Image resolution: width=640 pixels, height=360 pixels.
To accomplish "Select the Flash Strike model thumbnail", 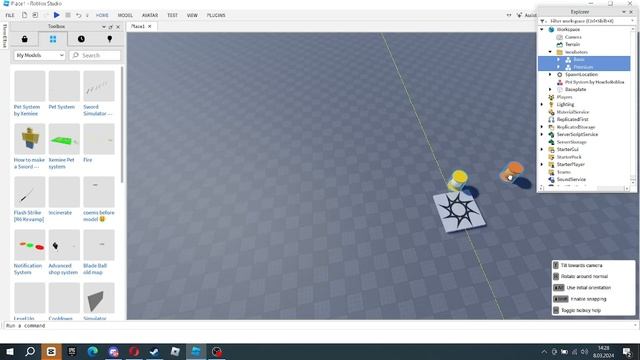I will pos(29,192).
